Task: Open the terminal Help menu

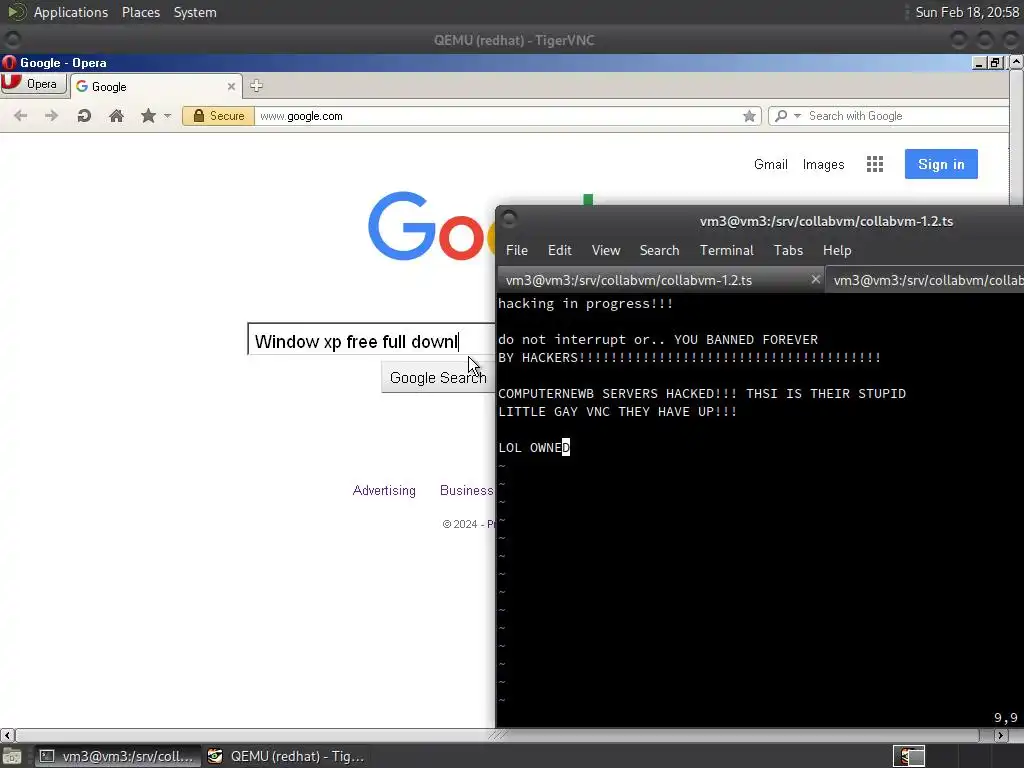Action: 837,250
